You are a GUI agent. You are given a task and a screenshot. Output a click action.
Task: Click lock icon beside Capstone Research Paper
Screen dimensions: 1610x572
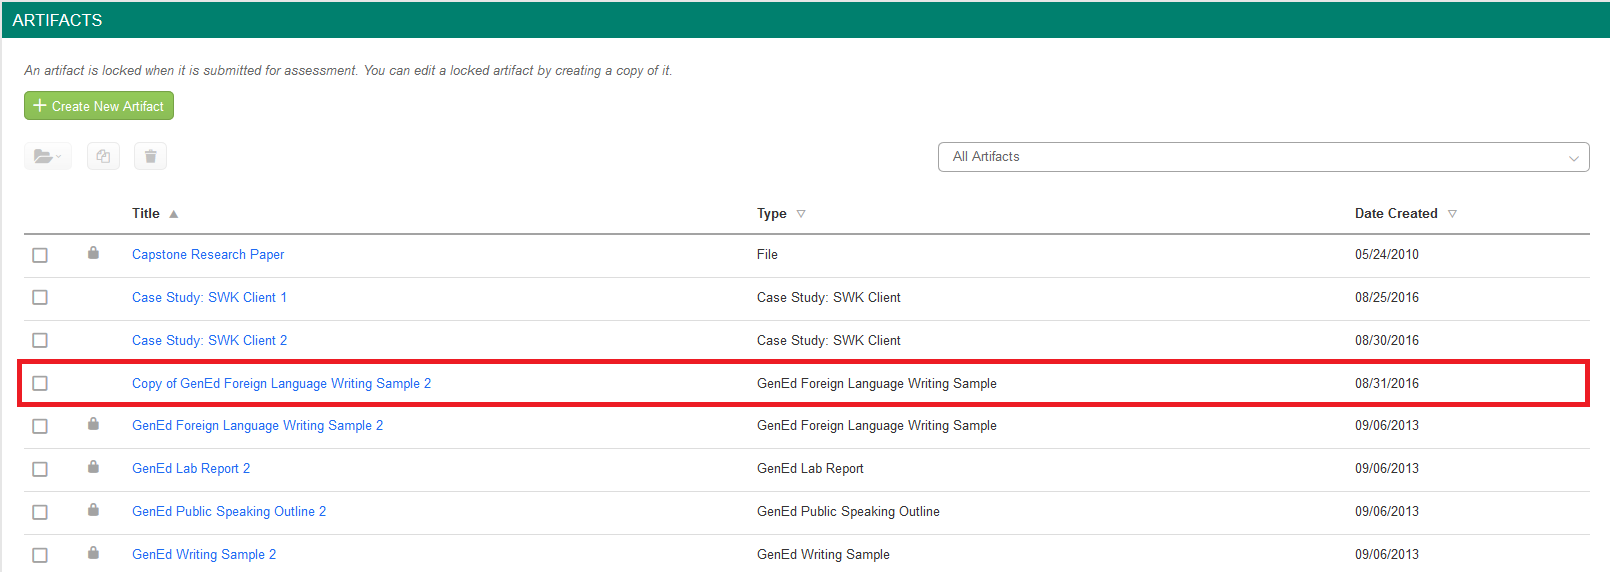tap(93, 253)
